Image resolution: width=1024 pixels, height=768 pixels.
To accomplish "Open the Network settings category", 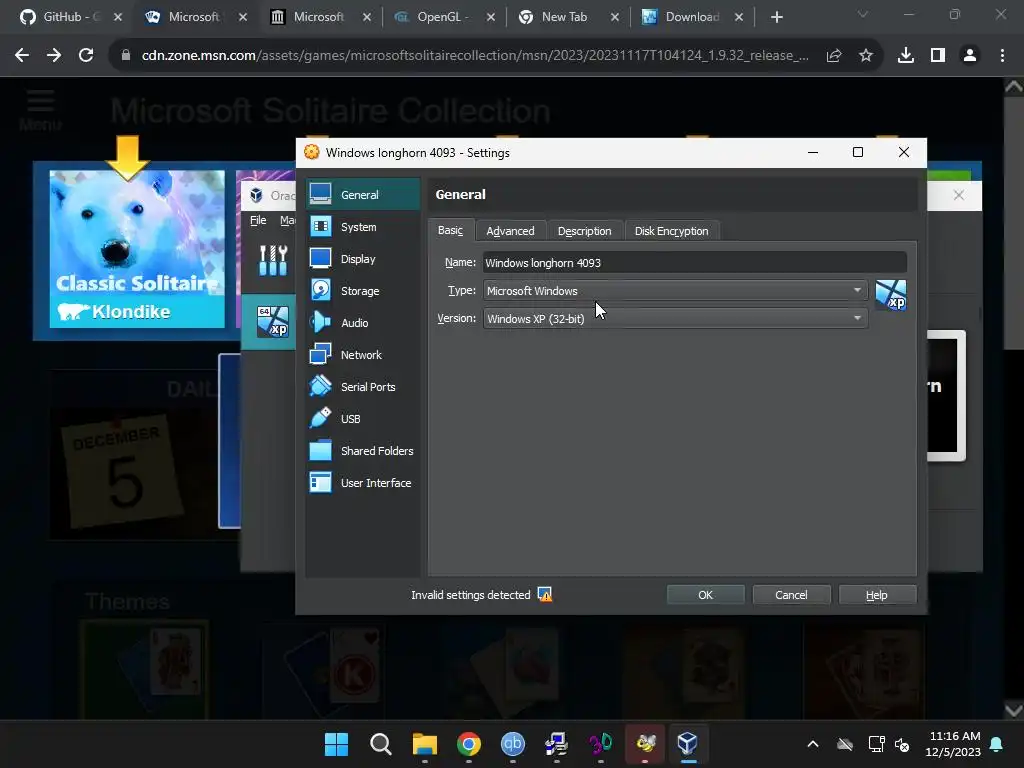I will pyautogui.click(x=362, y=355).
